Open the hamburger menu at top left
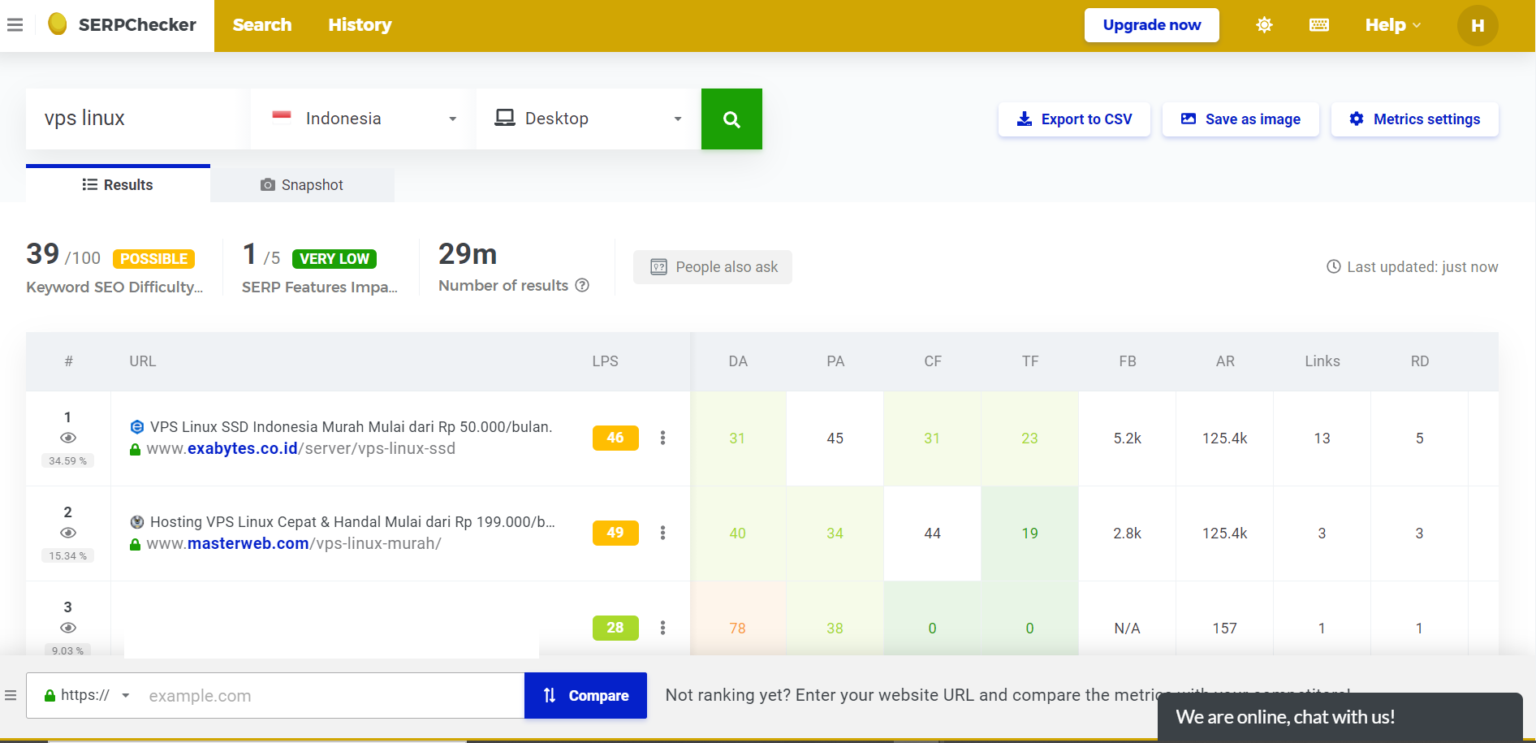This screenshot has width=1536, height=743. [15, 25]
